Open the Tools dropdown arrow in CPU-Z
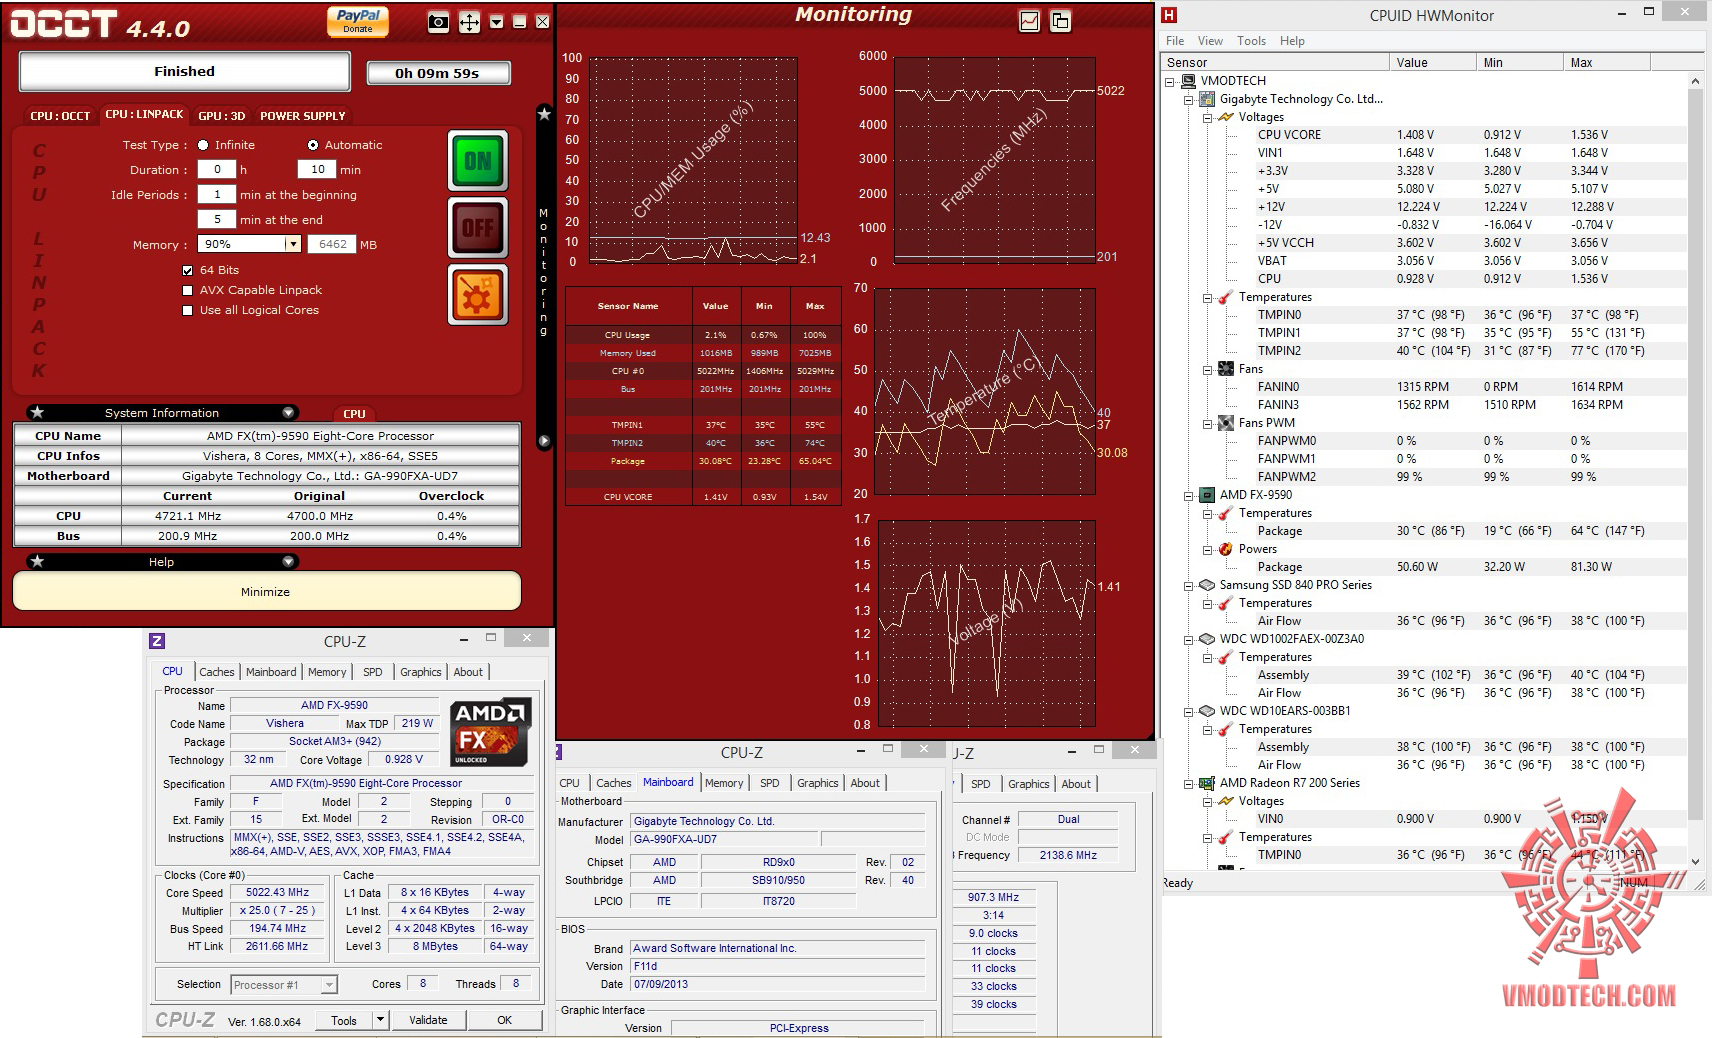 coord(380,1020)
